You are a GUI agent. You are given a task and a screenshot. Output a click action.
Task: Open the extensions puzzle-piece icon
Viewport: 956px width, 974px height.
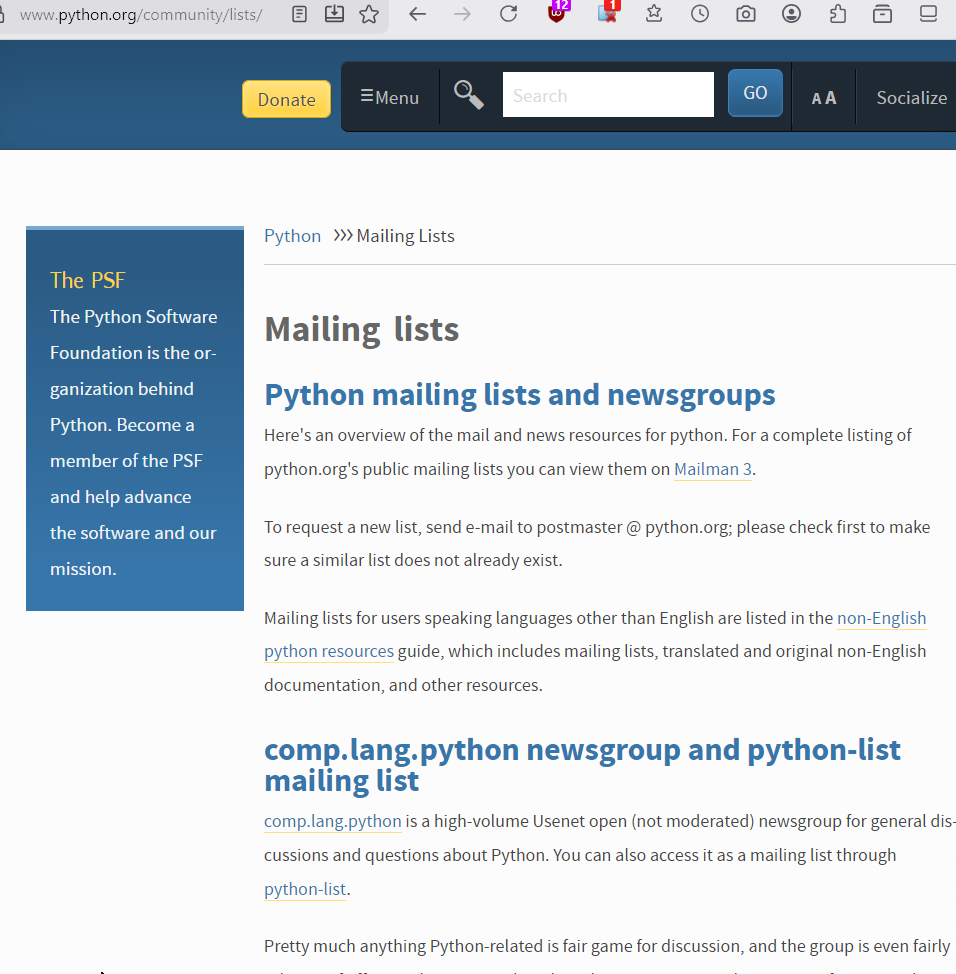tap(837, 14)
